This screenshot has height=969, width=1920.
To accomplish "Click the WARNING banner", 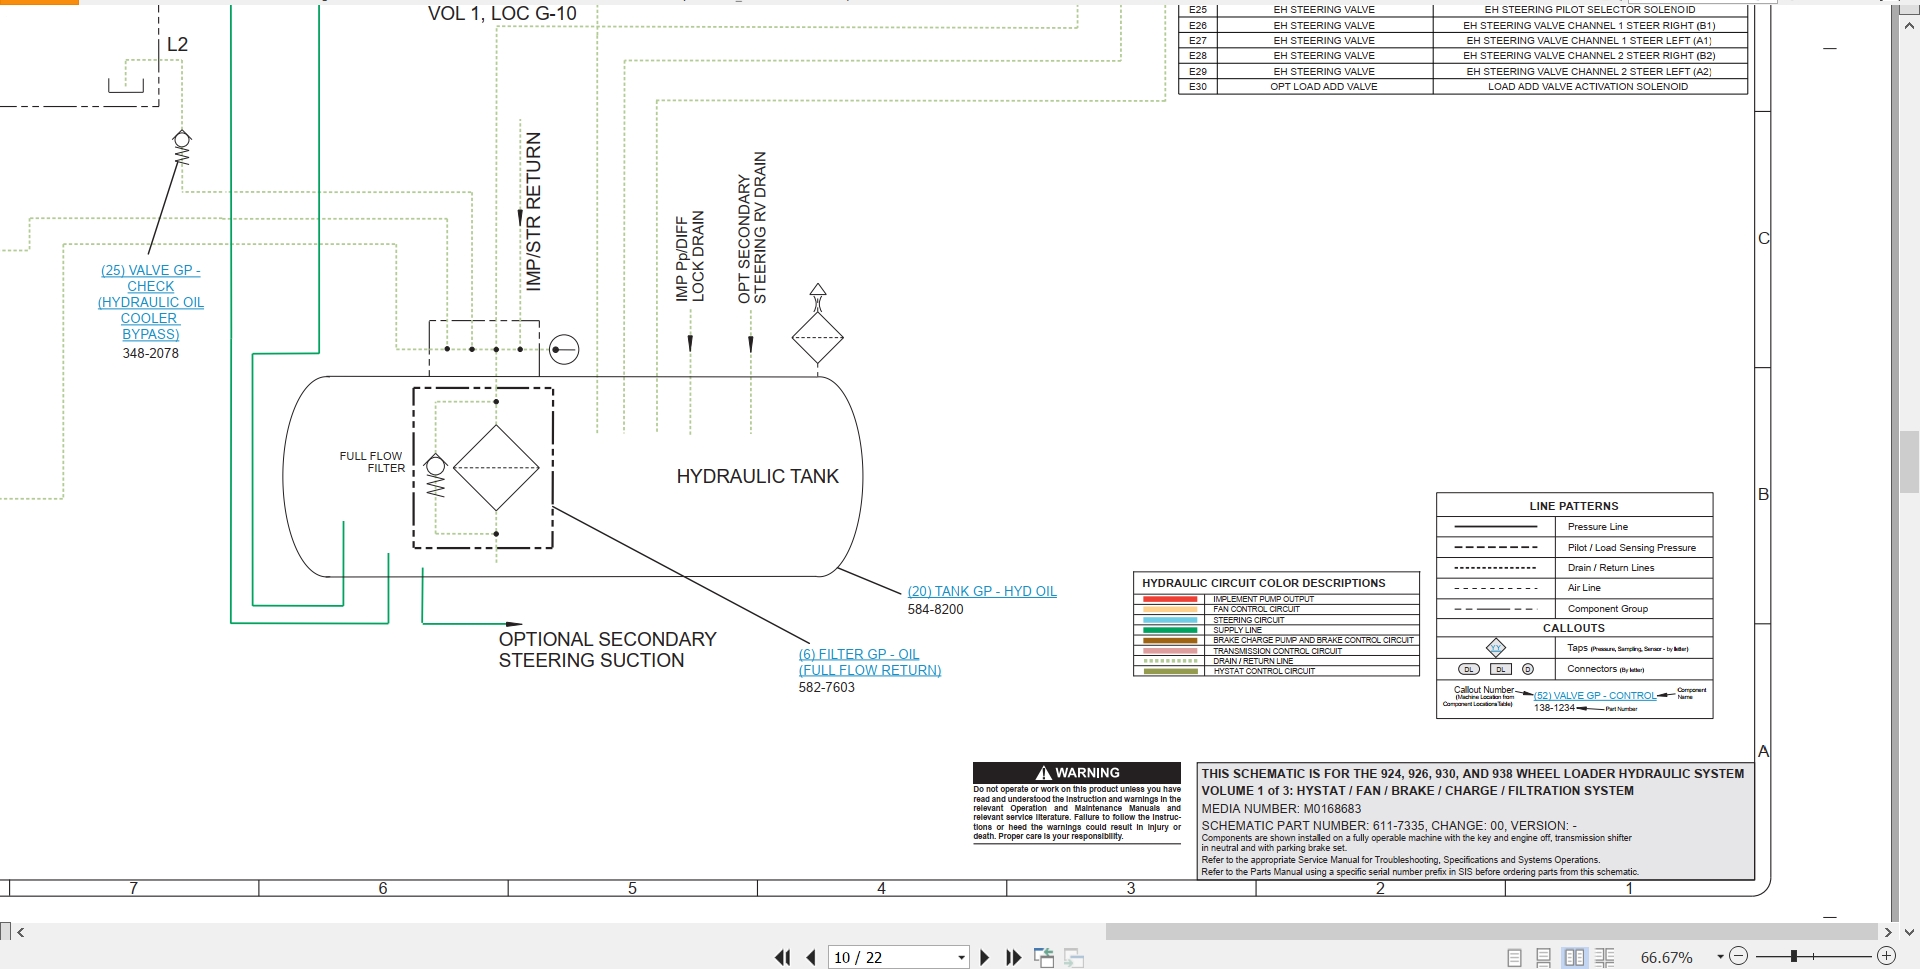I will coord(1077,773).
